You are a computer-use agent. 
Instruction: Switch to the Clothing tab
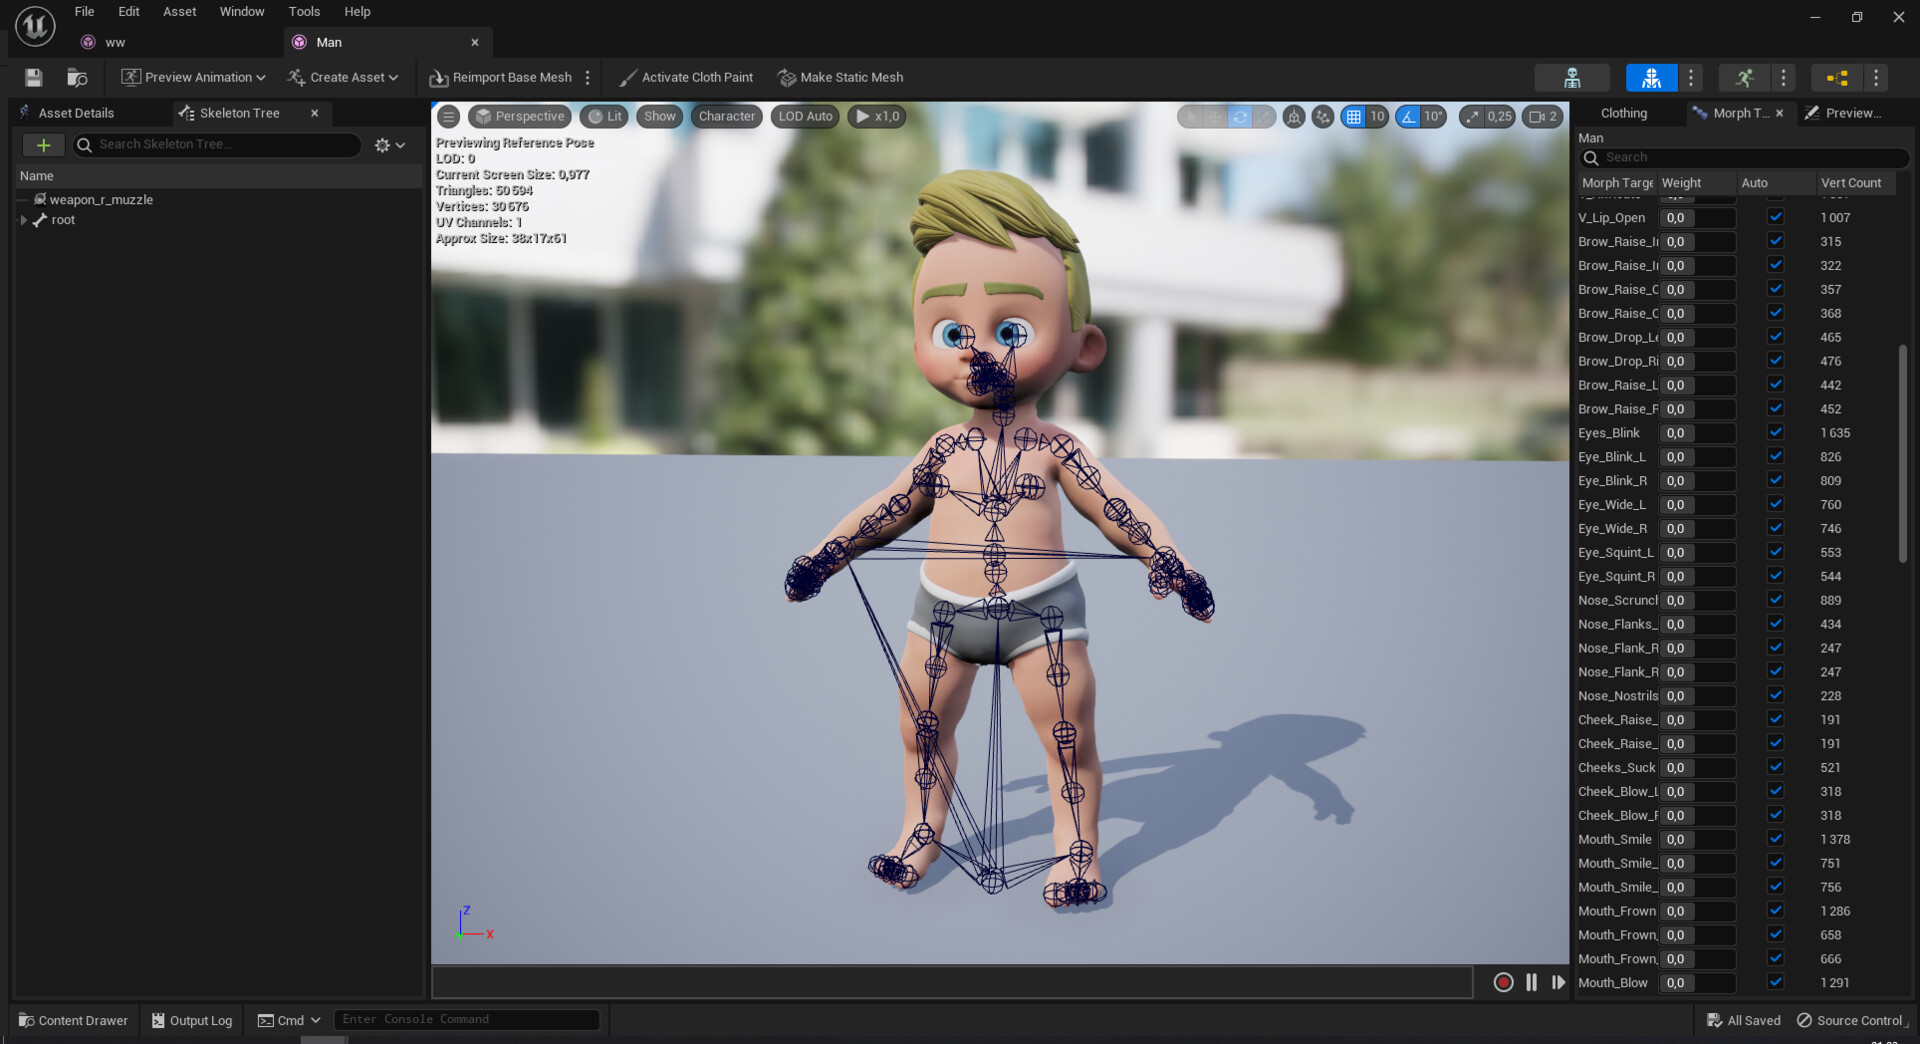point(1623,113)
